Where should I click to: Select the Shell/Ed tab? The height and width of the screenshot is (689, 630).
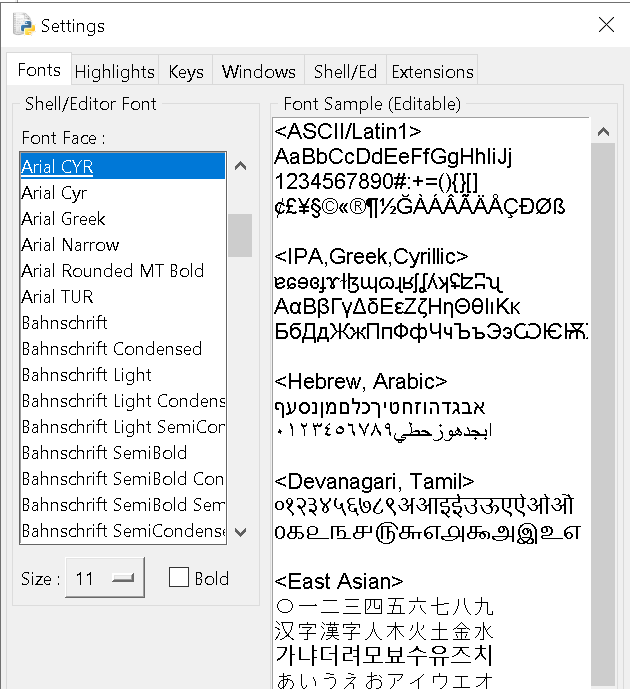tap(345, 72)
